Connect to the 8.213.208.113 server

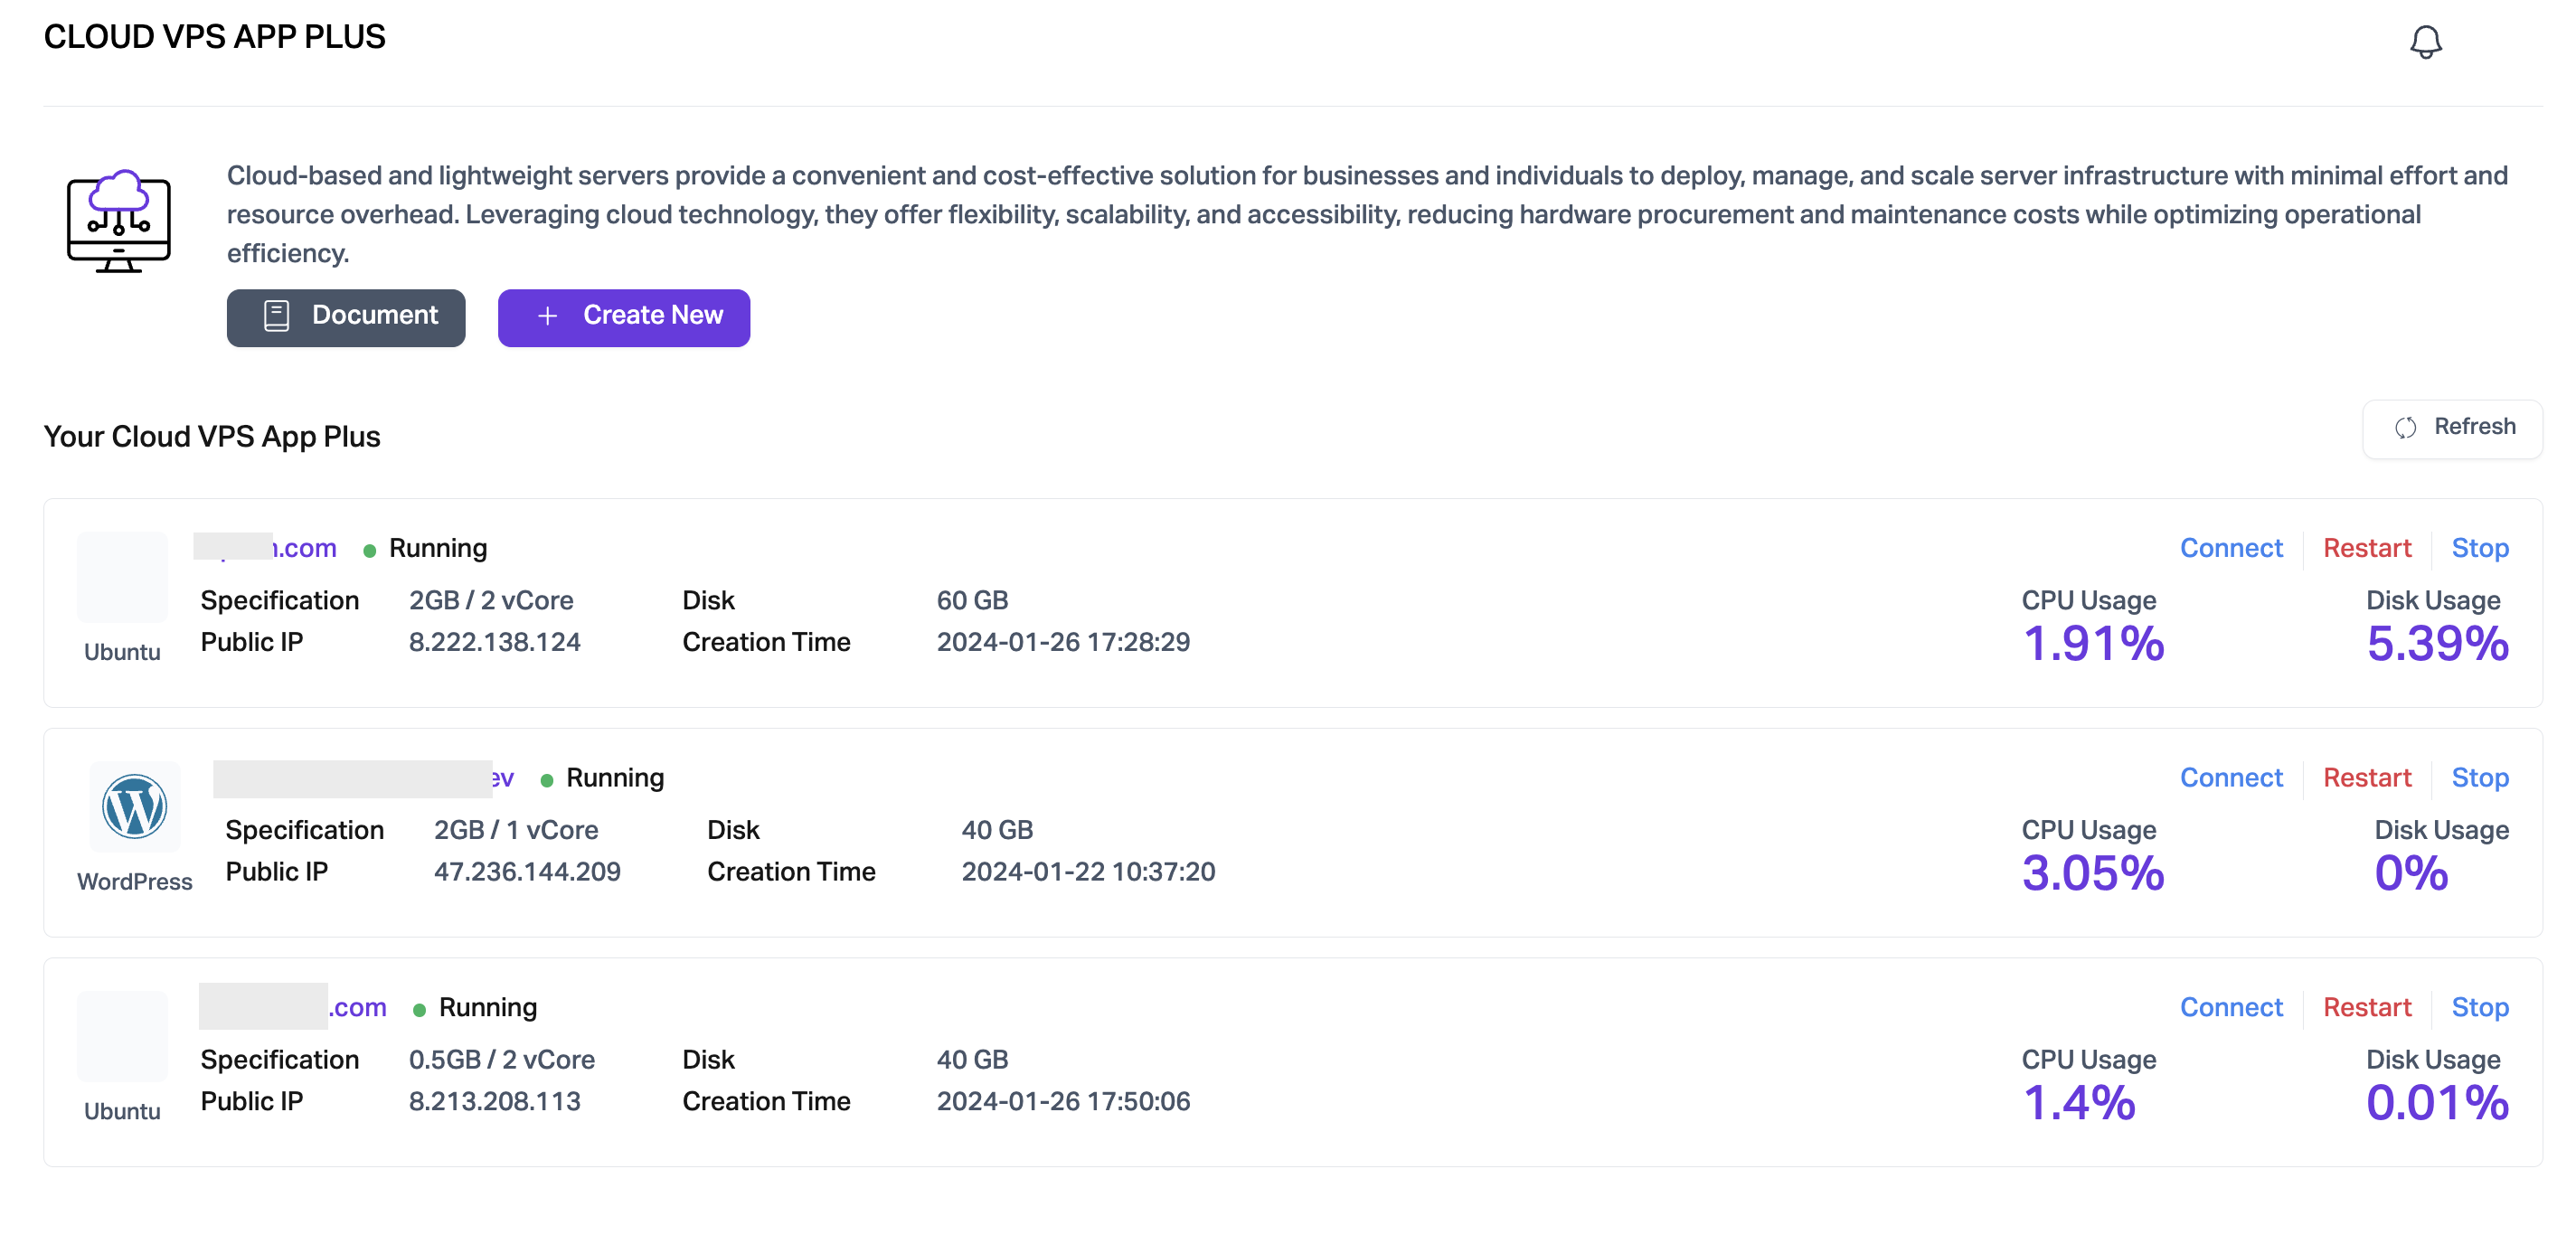coord(2231,1007)
